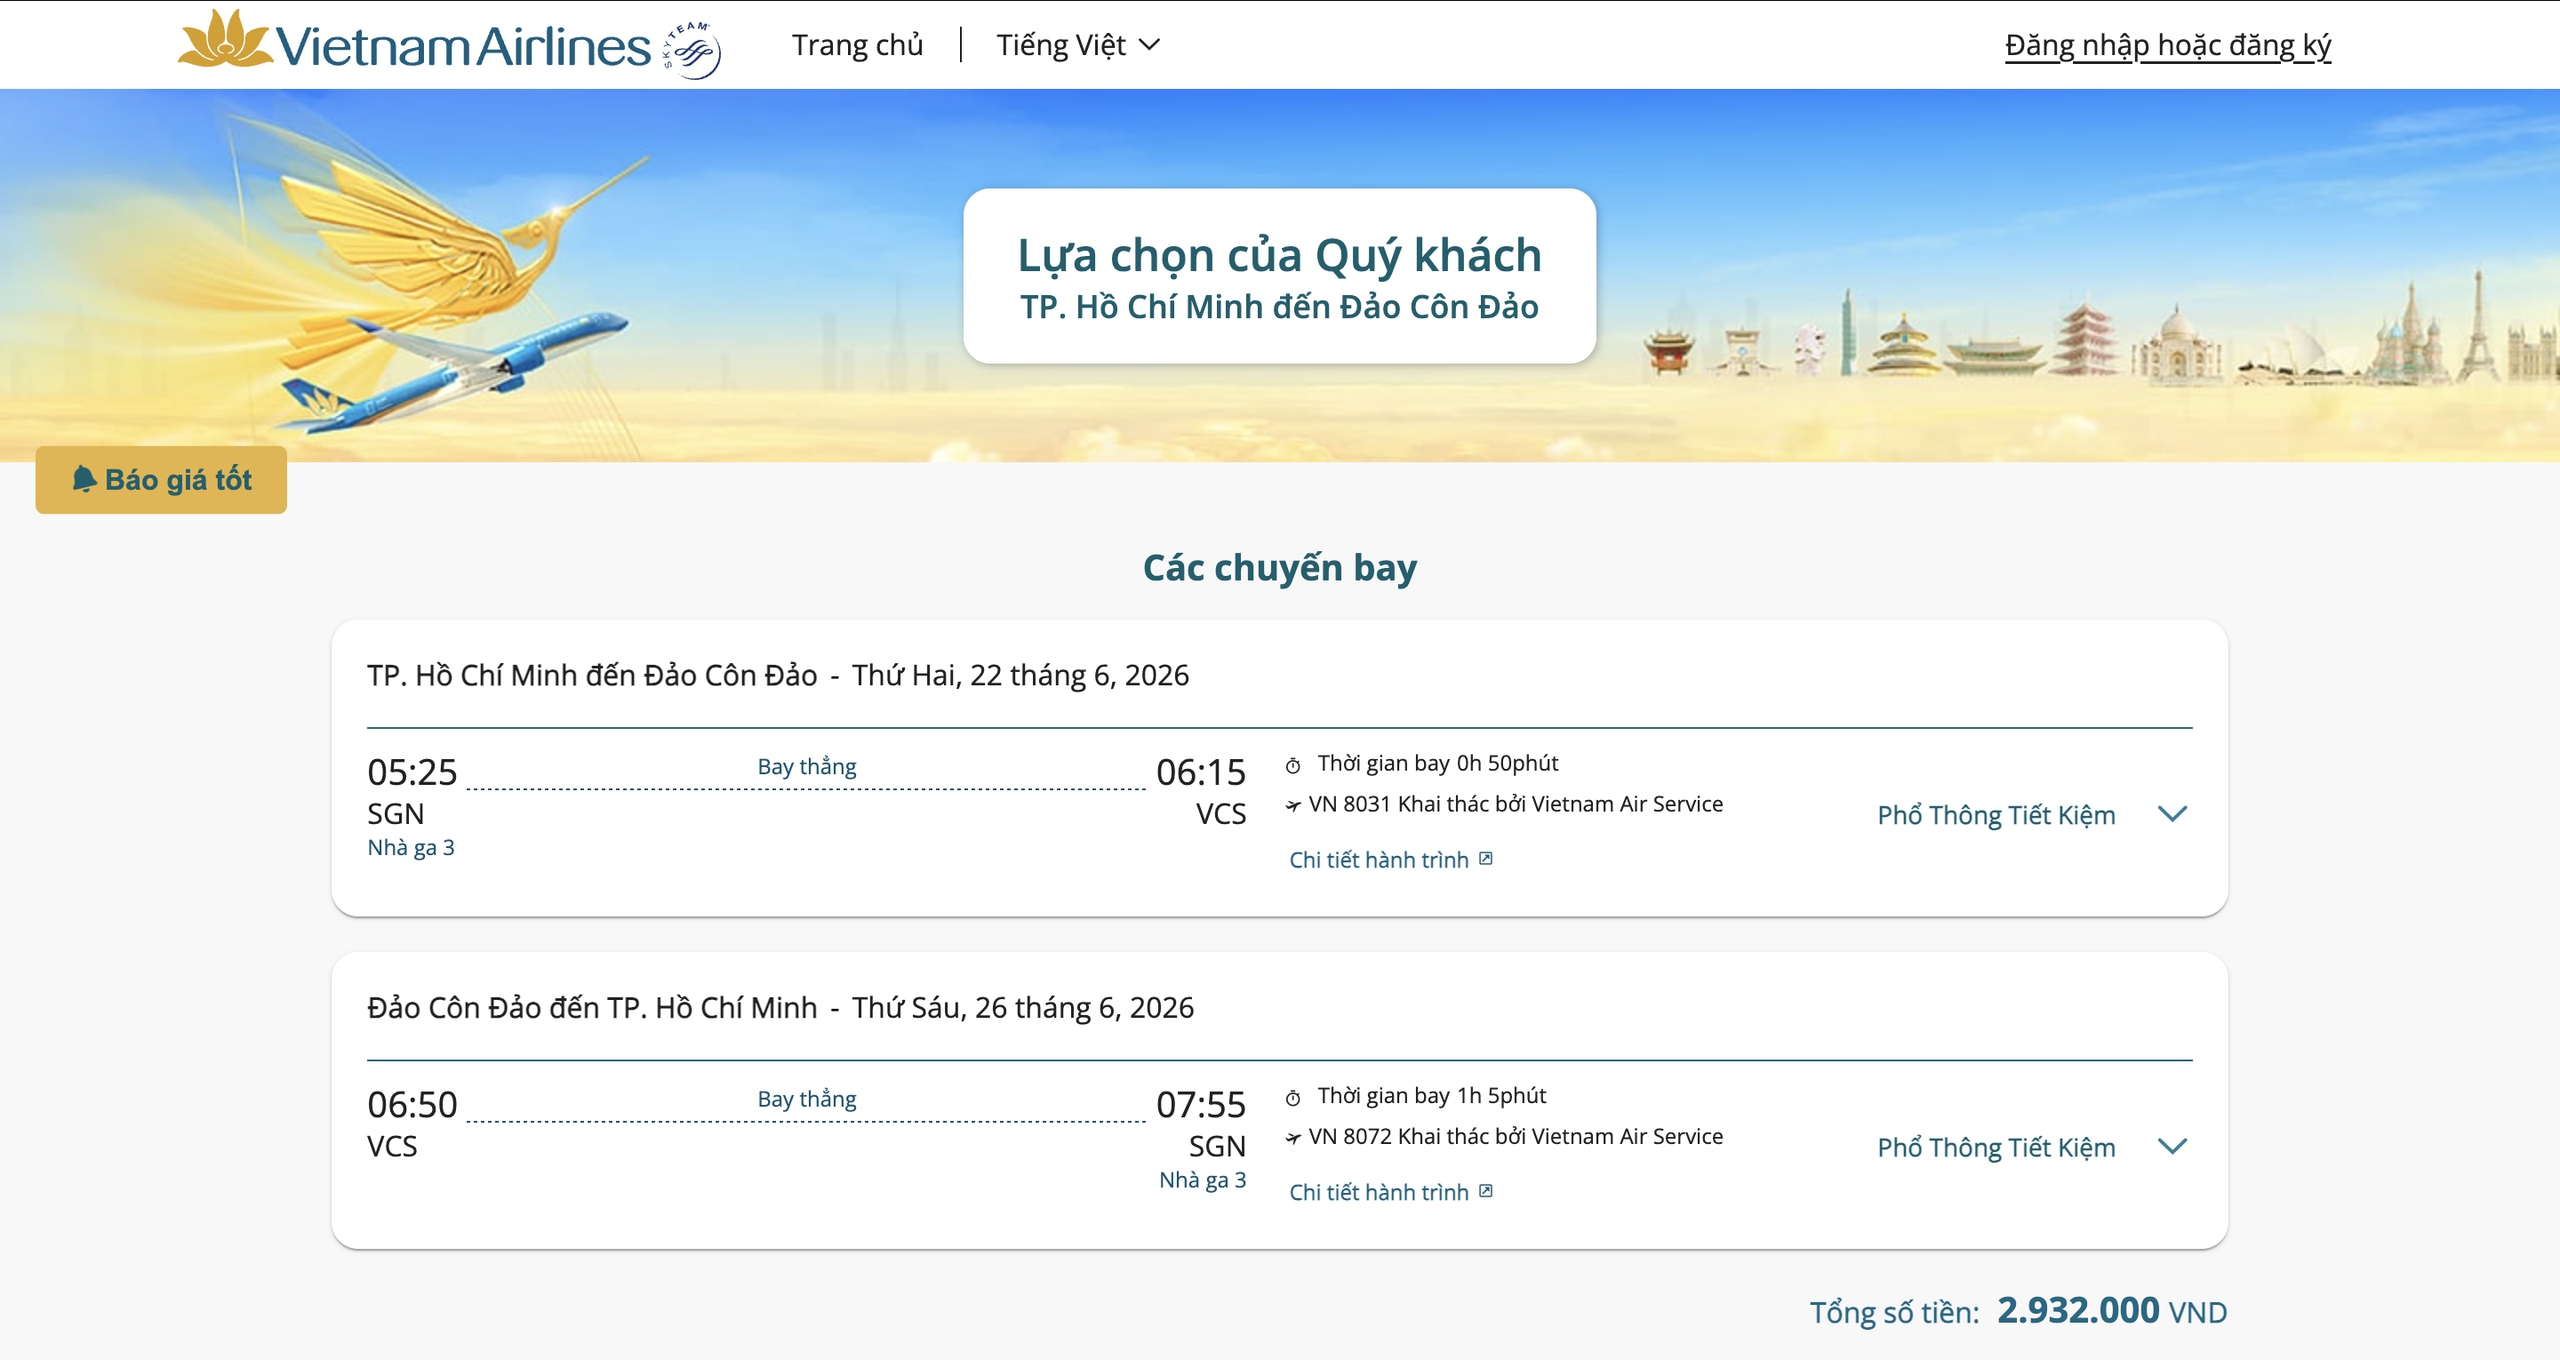
Task: Expand Phổ Thông Tiết Kiệm chevron for VN 8072
Action: point(2172,1146)
